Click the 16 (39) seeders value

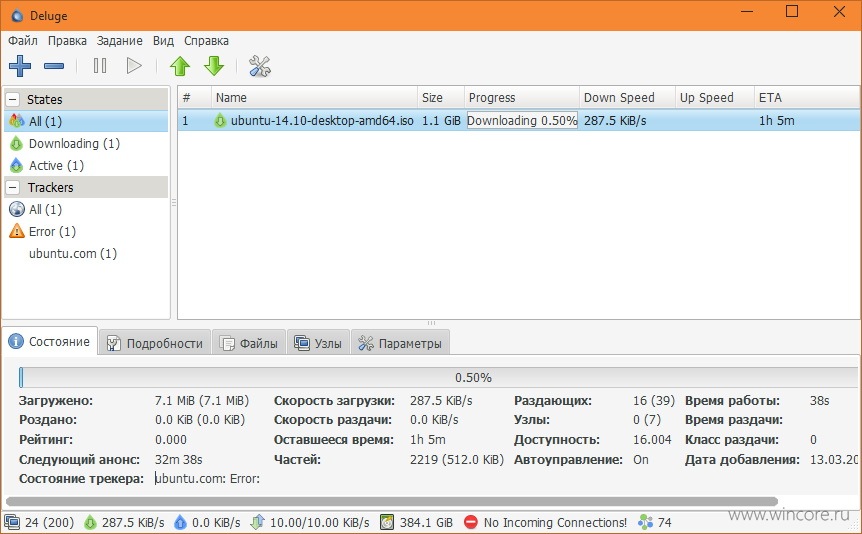(654, 401)
